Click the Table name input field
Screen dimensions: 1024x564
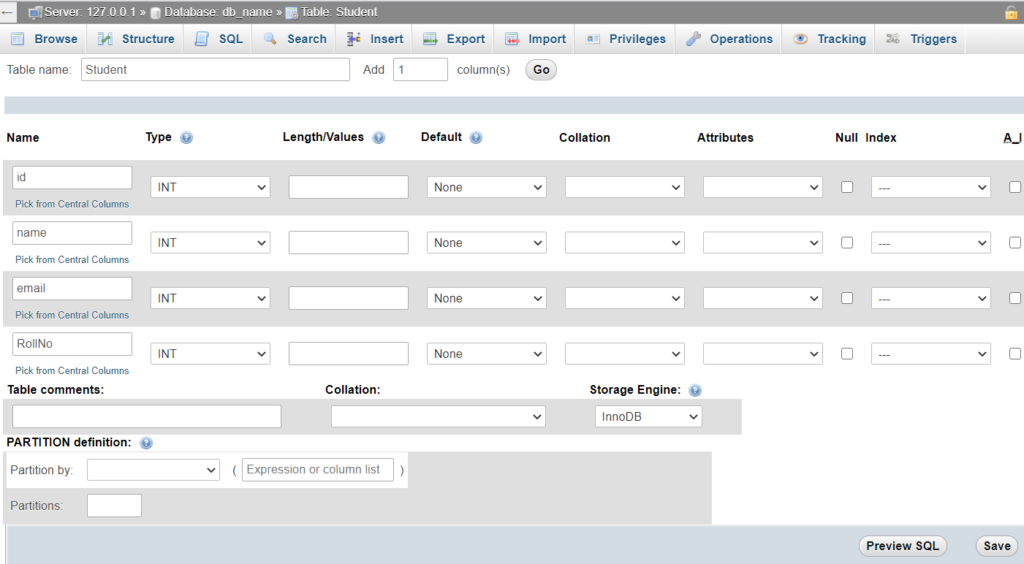point(216,70)
